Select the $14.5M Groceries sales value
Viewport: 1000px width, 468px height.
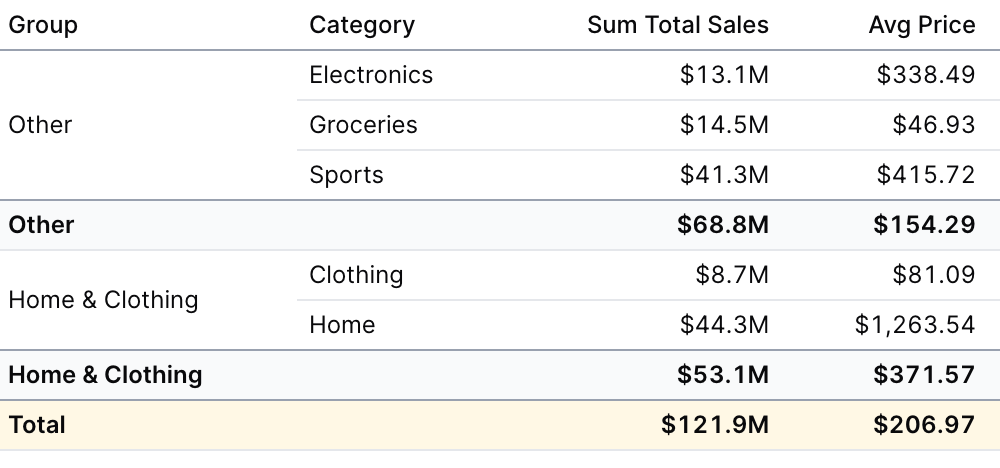724,125
